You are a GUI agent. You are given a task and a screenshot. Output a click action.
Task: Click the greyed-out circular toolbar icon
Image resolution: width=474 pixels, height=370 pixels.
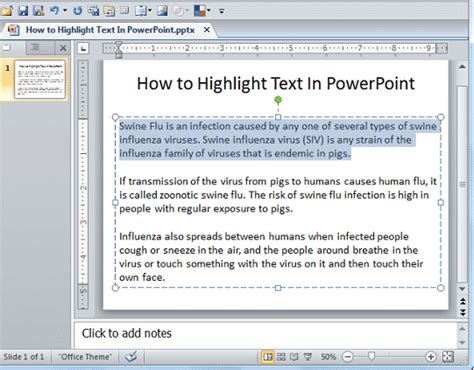tap(178, 11)
